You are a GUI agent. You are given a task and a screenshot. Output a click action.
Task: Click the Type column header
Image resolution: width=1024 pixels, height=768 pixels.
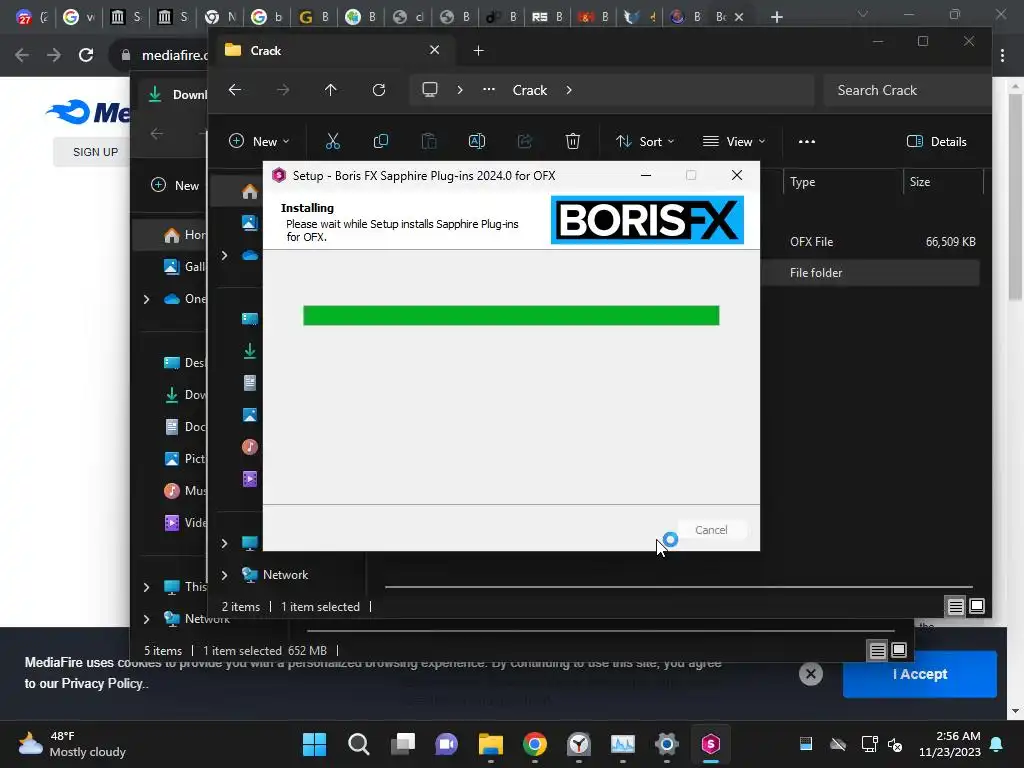(x=842, y=182)
